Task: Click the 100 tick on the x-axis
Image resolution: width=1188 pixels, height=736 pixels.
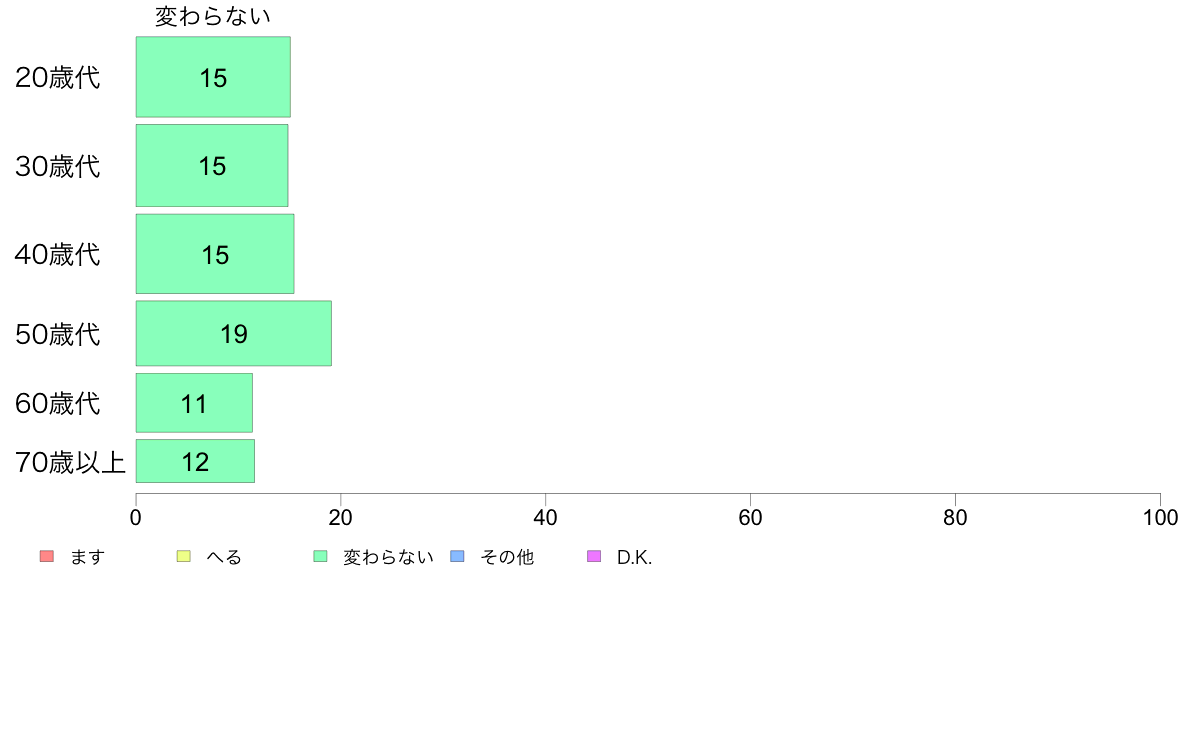Action: [x=1160, y=518]
